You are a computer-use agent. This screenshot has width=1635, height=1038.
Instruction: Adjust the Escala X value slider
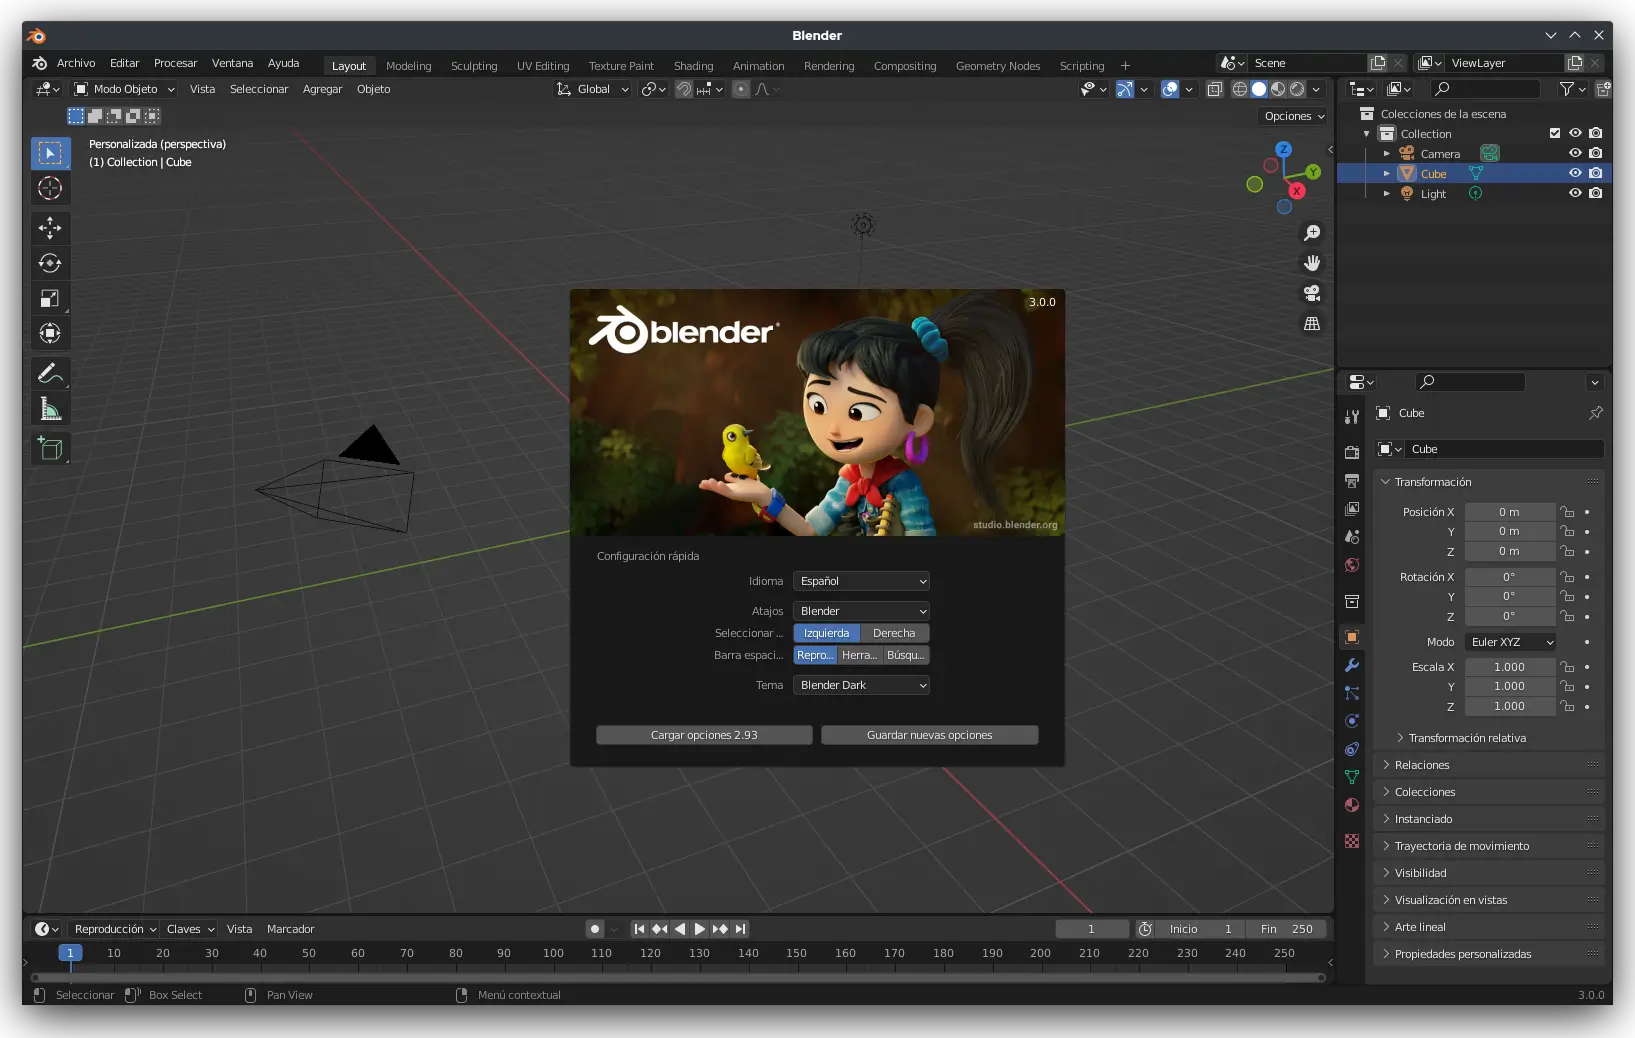pos(1509,667)
